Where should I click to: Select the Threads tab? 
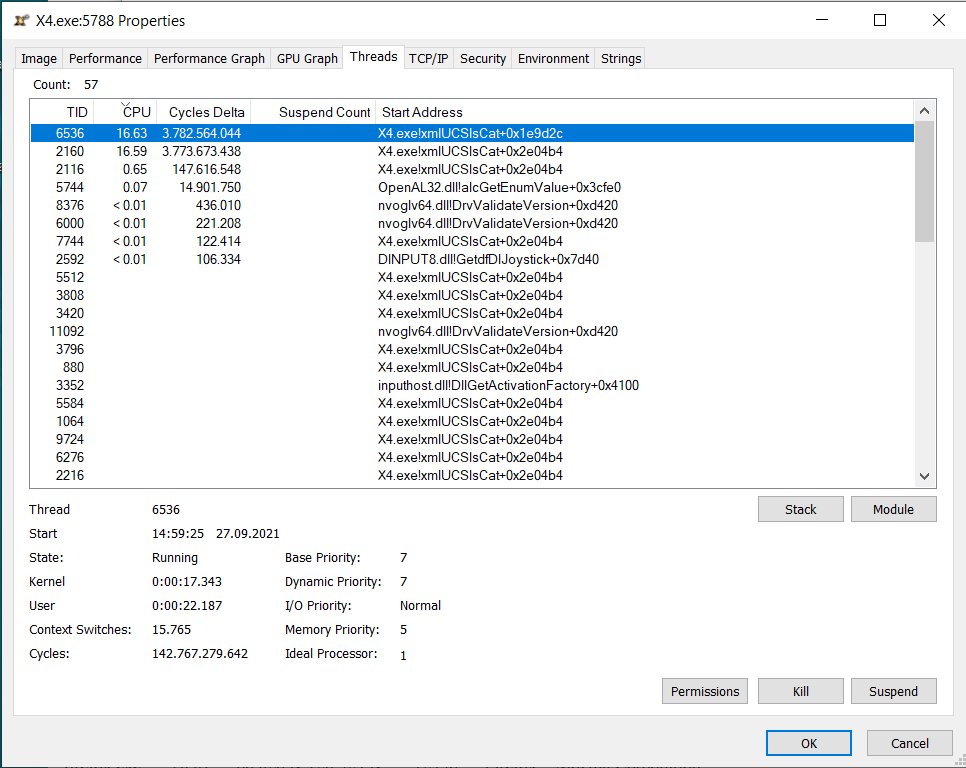pyautogui.click(x=373, y=57)
